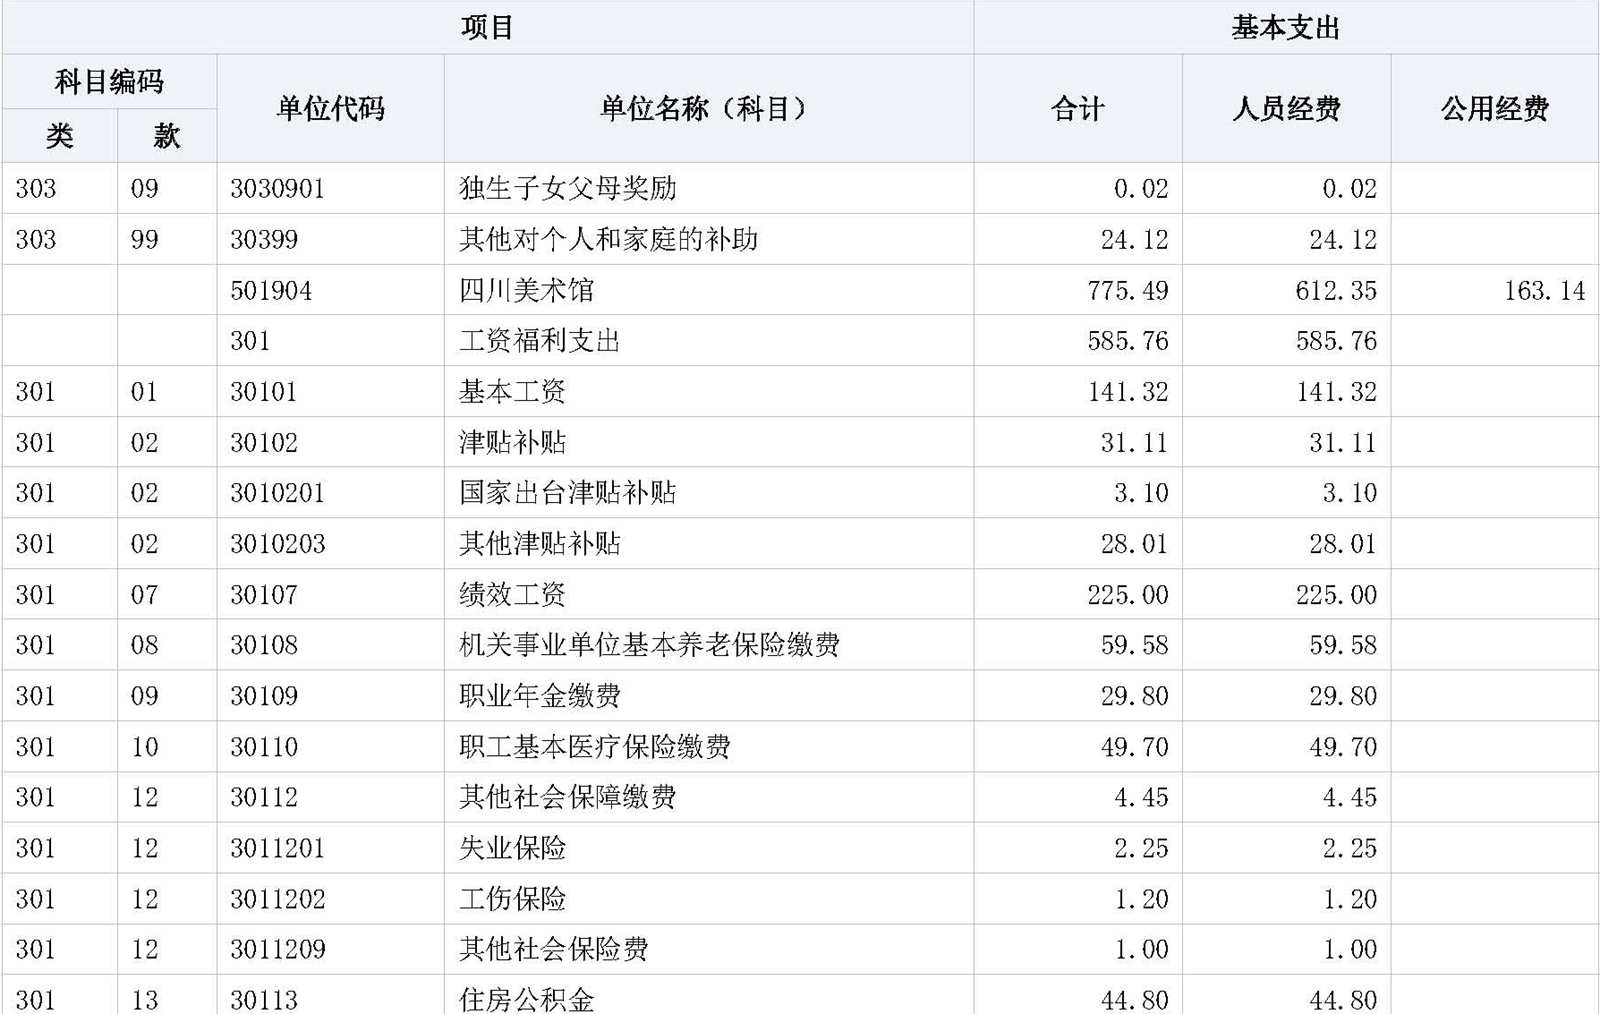Click the 四川美术馆 row name
This screenshot has height=1014, width=1600.
[526, 290]
